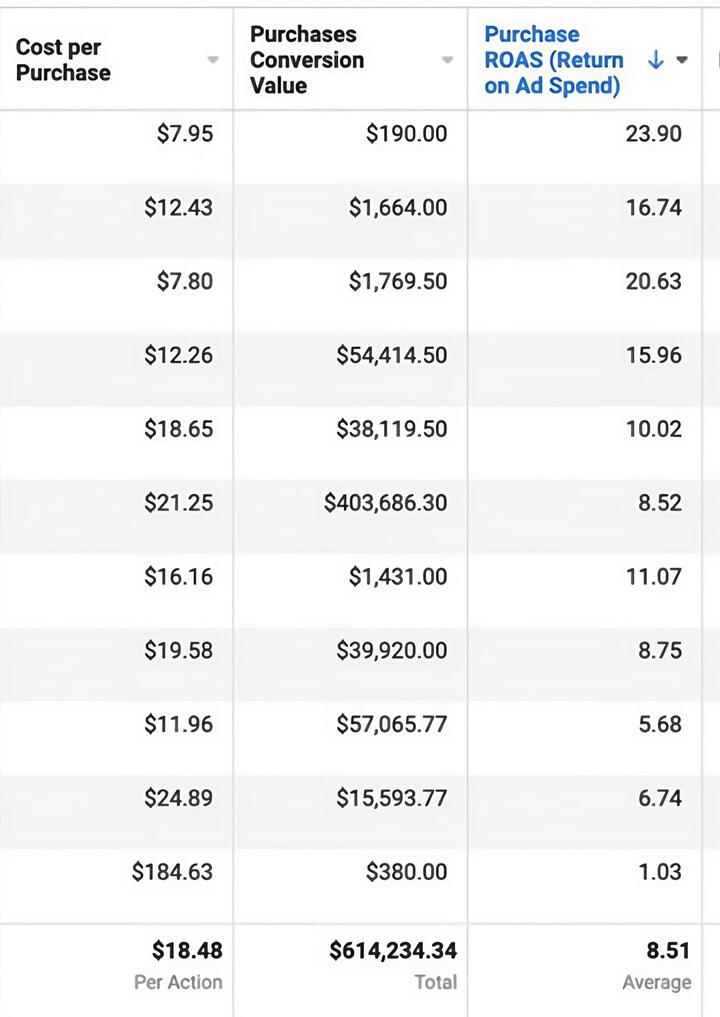The image size is (720, 1017).
Task: Select the 1.03 ROAS cell
Action: (x=660, y=872)
